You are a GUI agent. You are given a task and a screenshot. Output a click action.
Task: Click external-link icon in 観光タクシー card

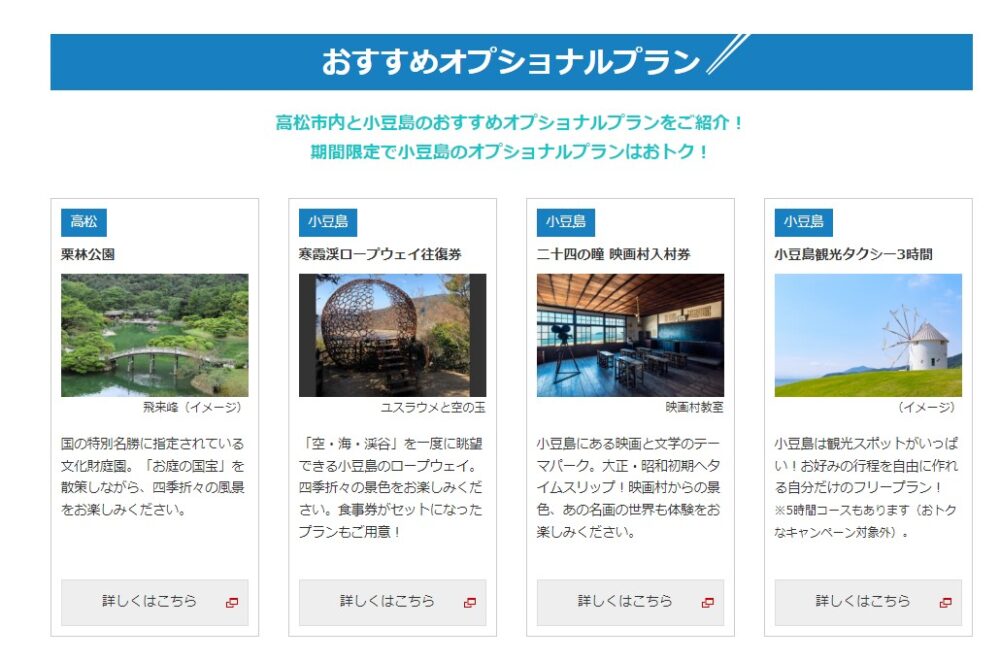tap(946, 602)
